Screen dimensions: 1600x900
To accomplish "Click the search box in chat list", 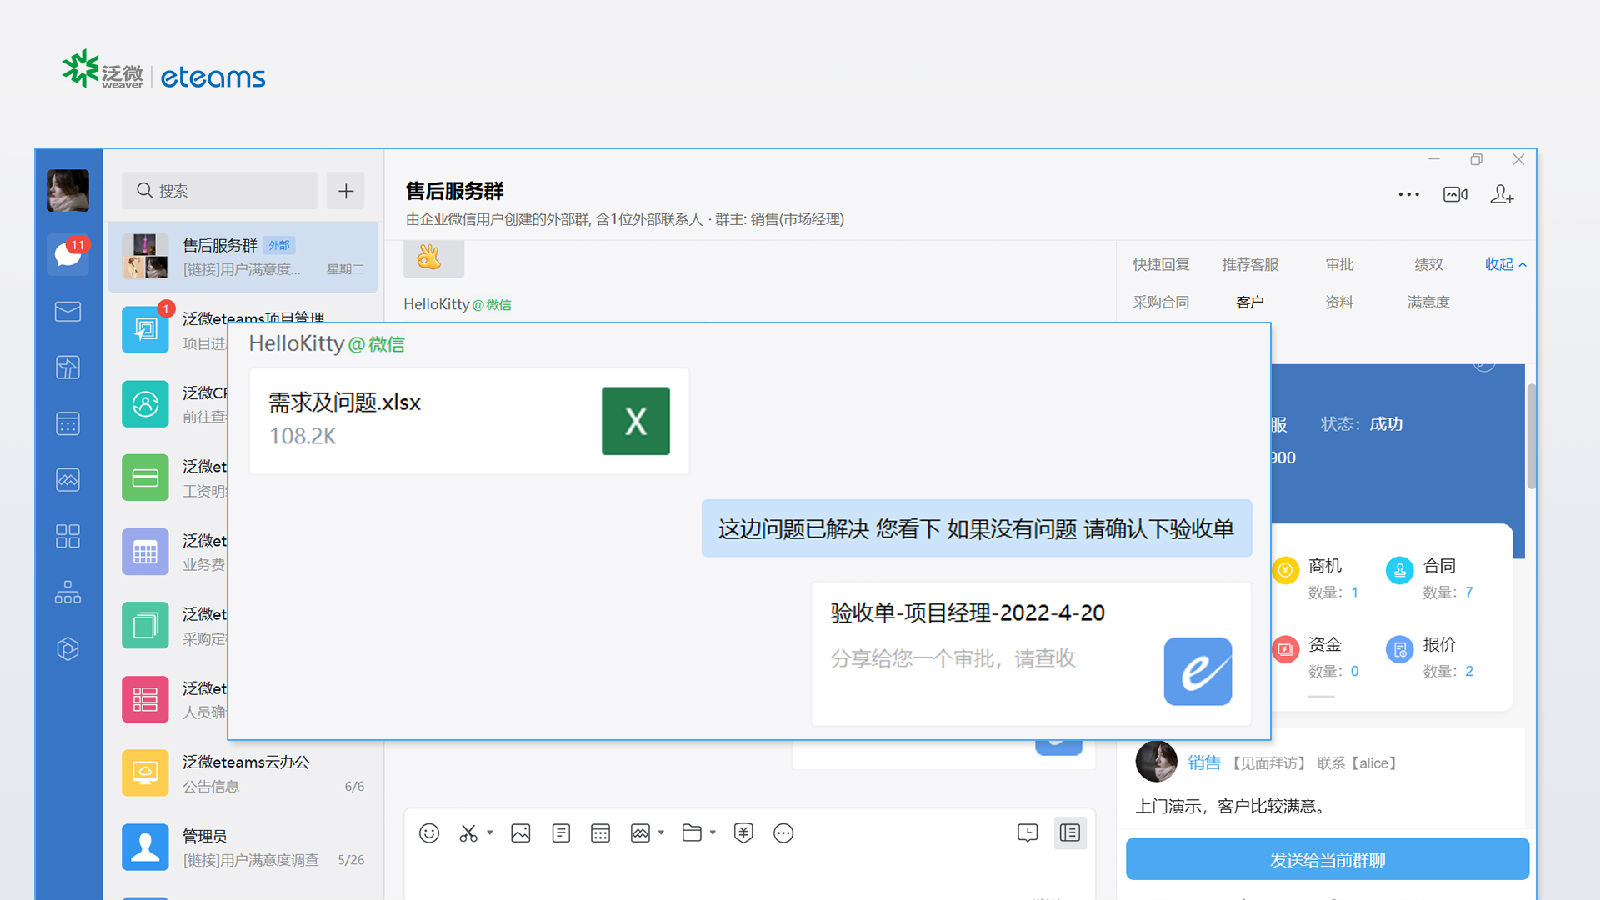I will [x=220, y=191].
